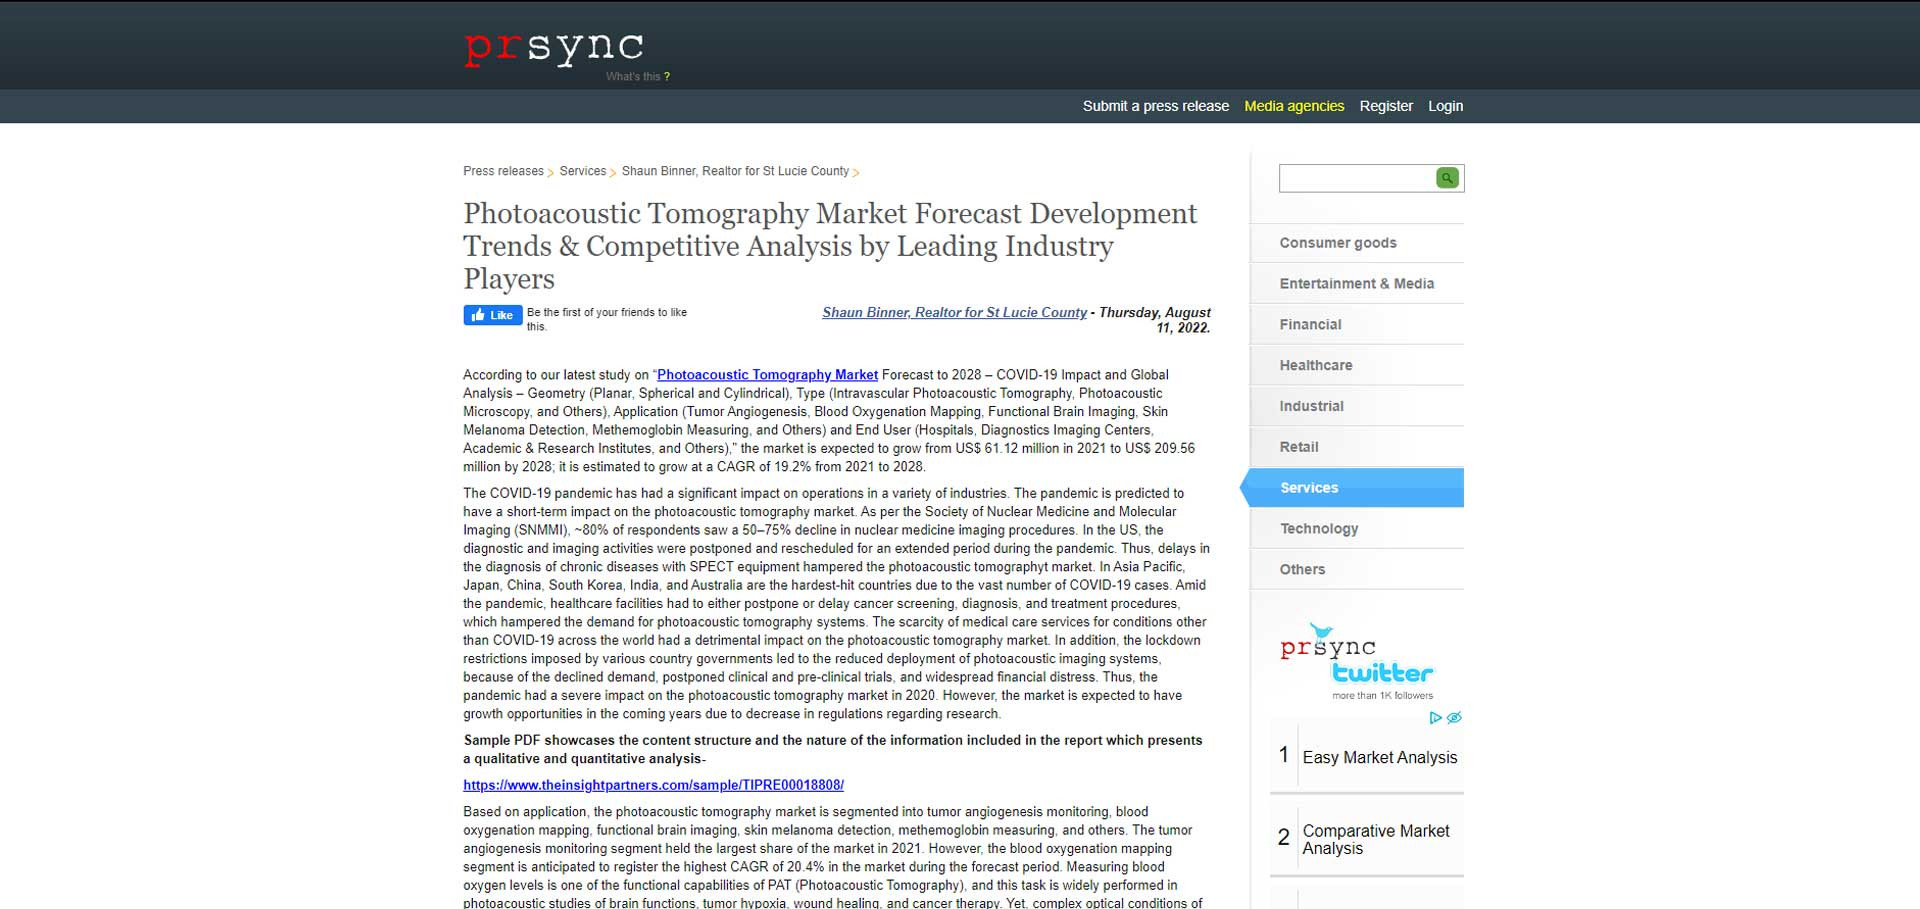1920x909 pixels.
Task: Open the Consumer goods category
Action: 1338,243
